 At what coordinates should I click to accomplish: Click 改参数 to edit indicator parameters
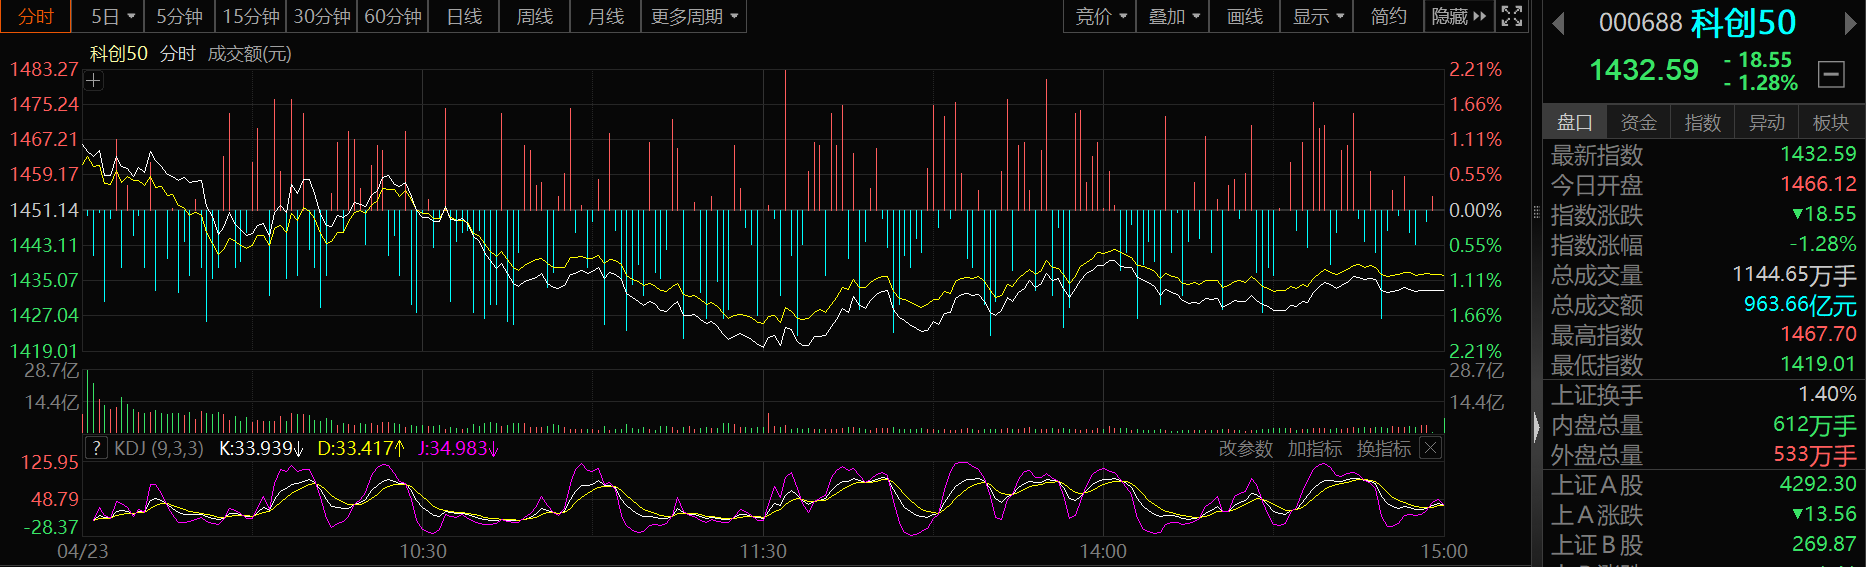pyautogui.click(x=1245, y=449)
